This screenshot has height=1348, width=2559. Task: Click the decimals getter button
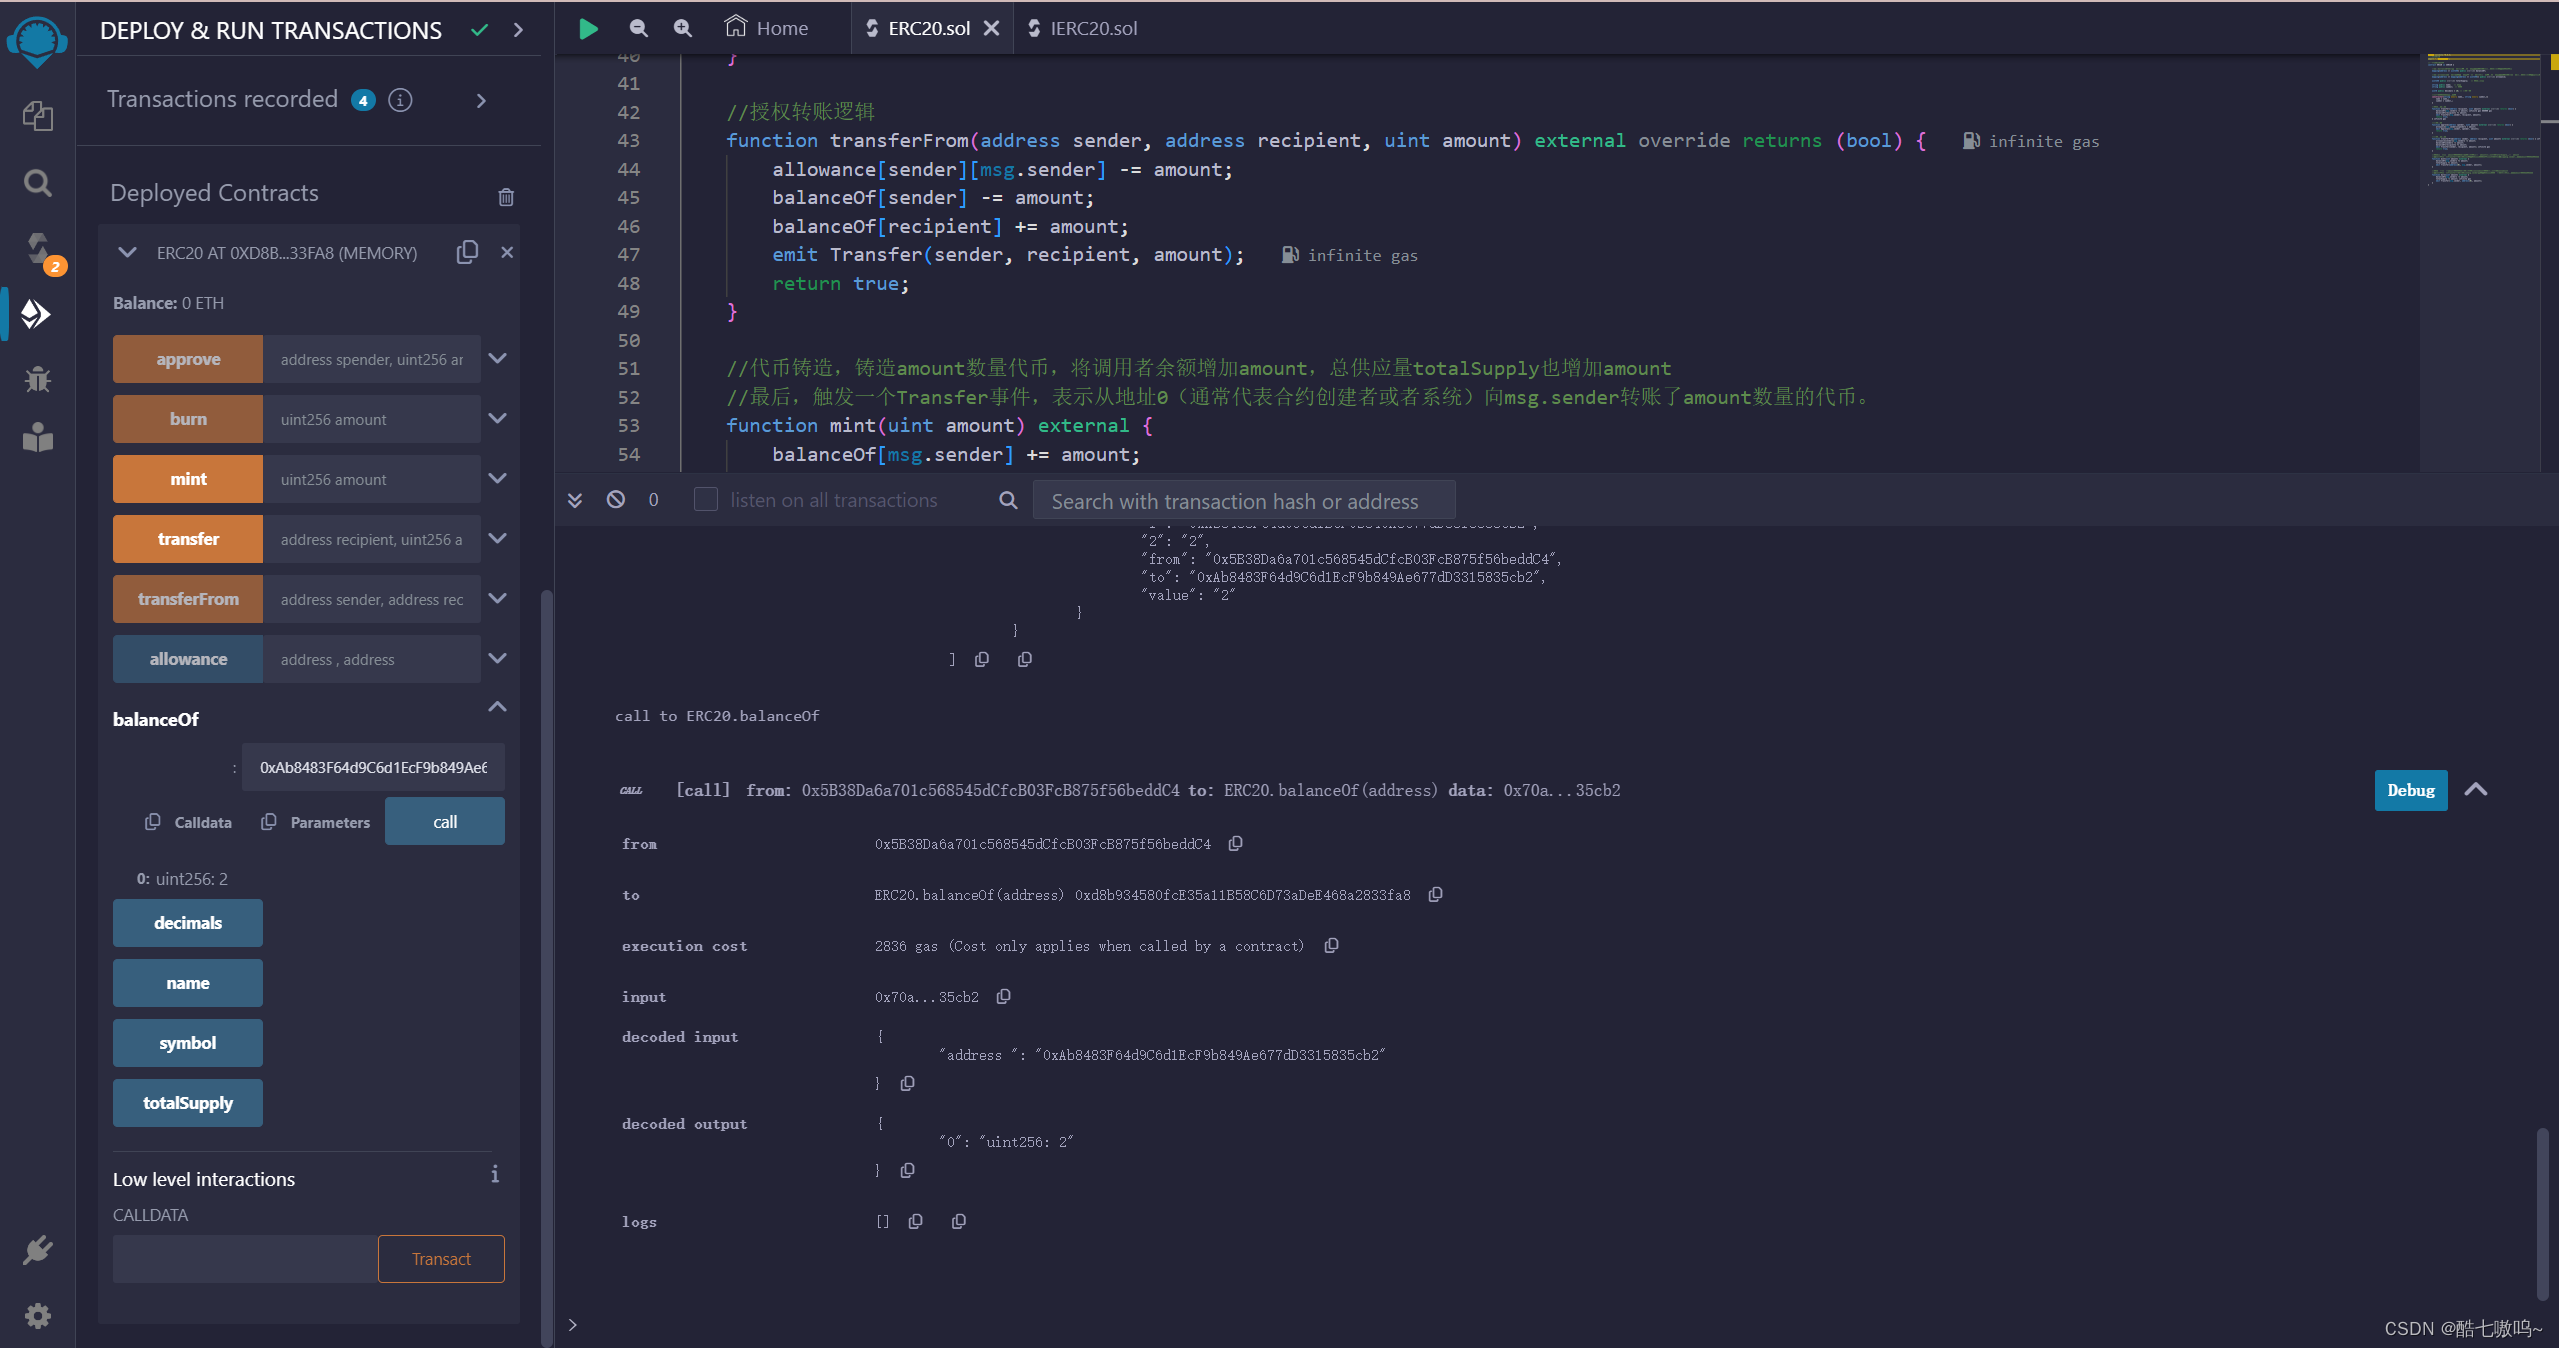(188, 923)
